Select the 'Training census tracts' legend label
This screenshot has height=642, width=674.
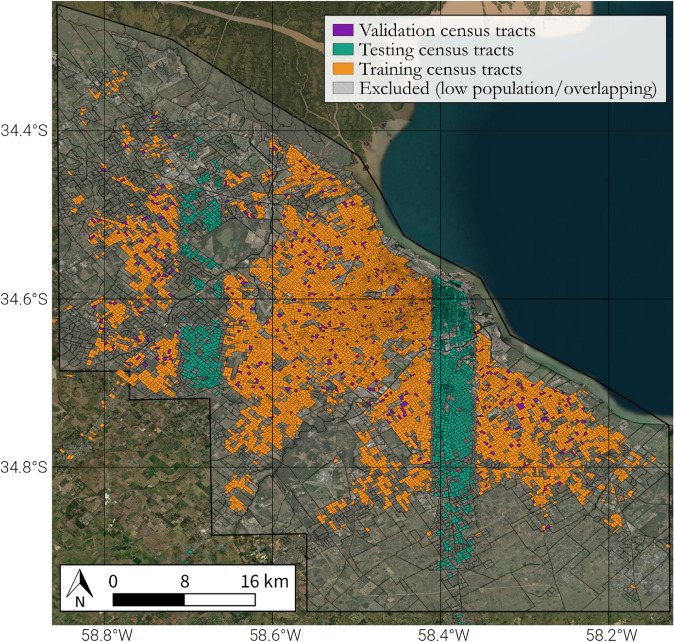pos(441,69)
